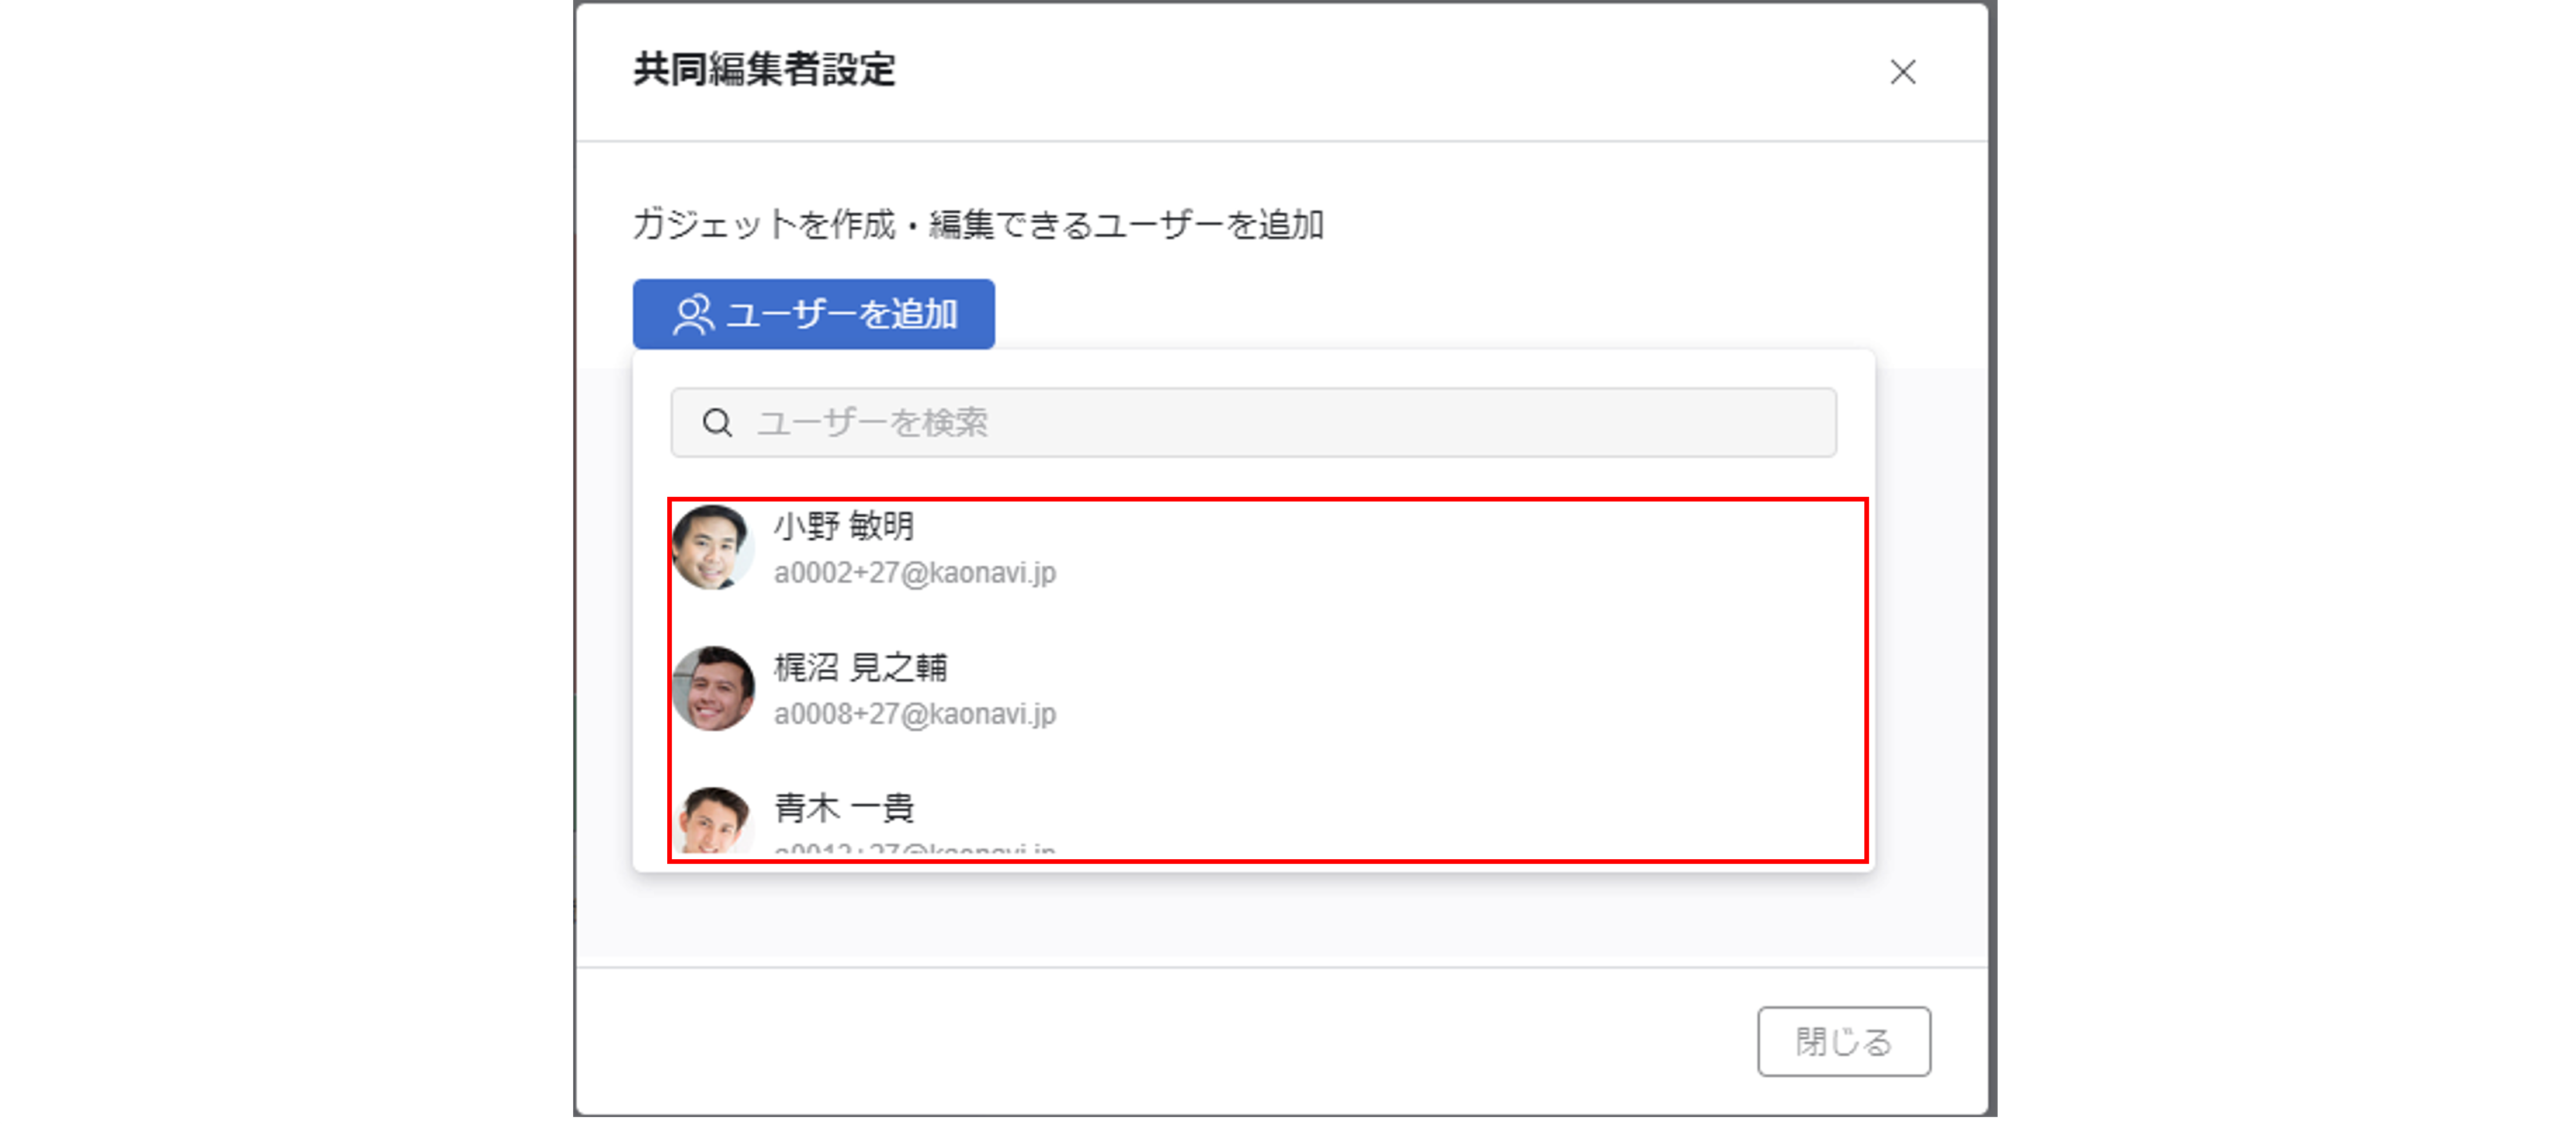Choose the name 梶沼 見之輔 from the list
The height and width of the screenshot is (1124, 2576).
pyautogui.click(x=860, y=667)
